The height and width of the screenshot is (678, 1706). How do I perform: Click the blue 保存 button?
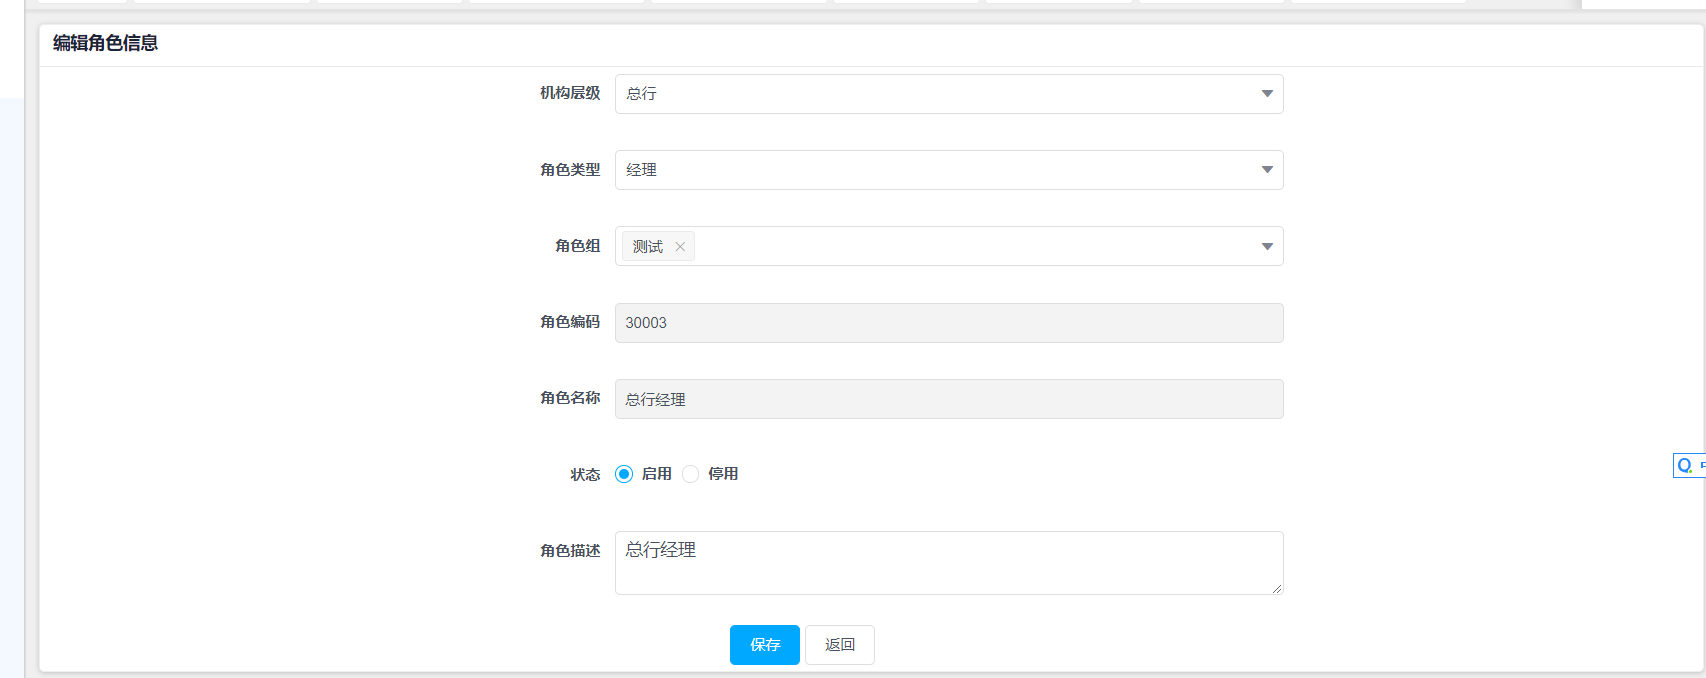(765, 645)
